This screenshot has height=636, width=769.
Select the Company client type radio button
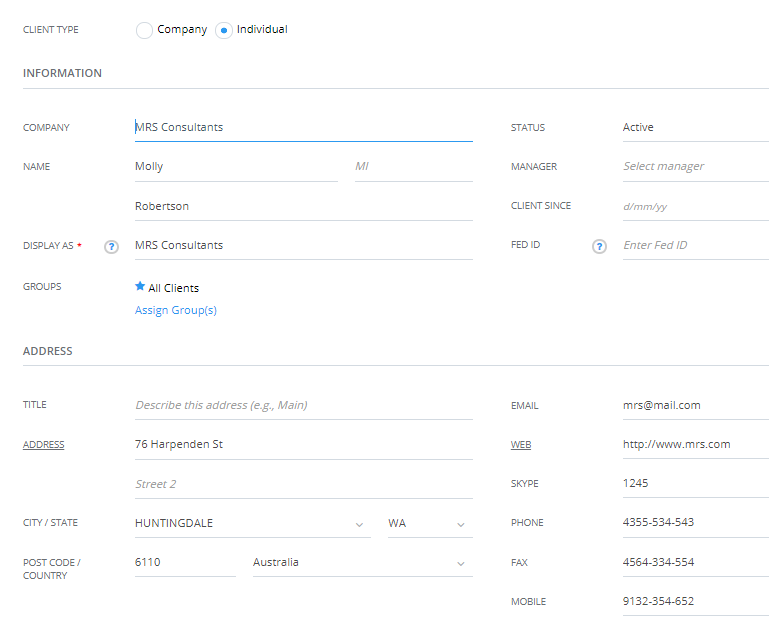pyautogui.click(x=144, y=30)
